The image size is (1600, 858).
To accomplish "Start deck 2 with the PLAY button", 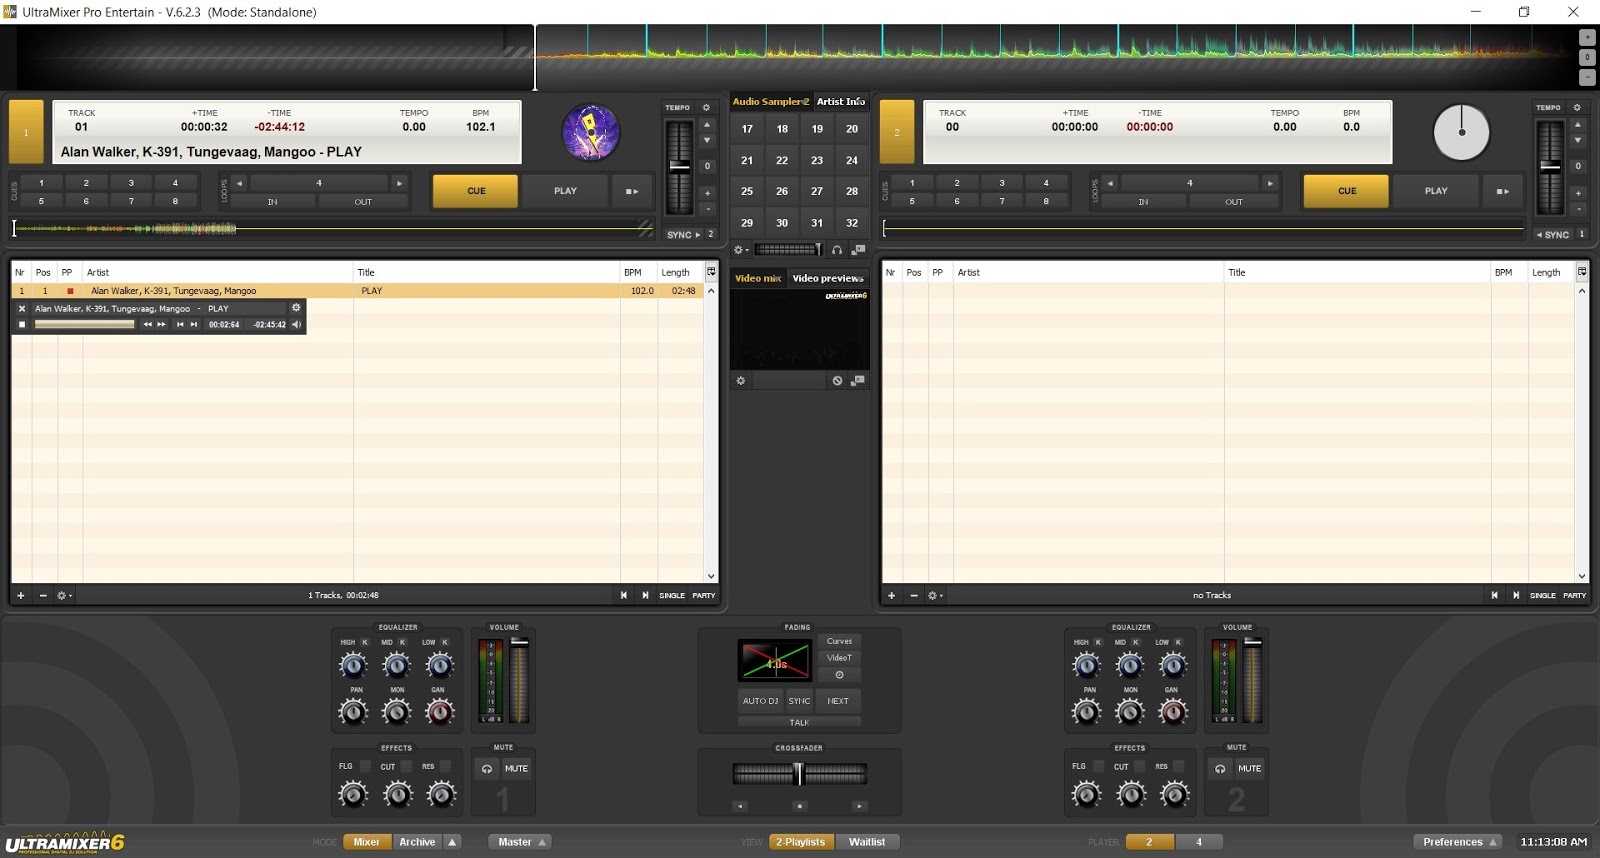I will tap(1436, 191).
